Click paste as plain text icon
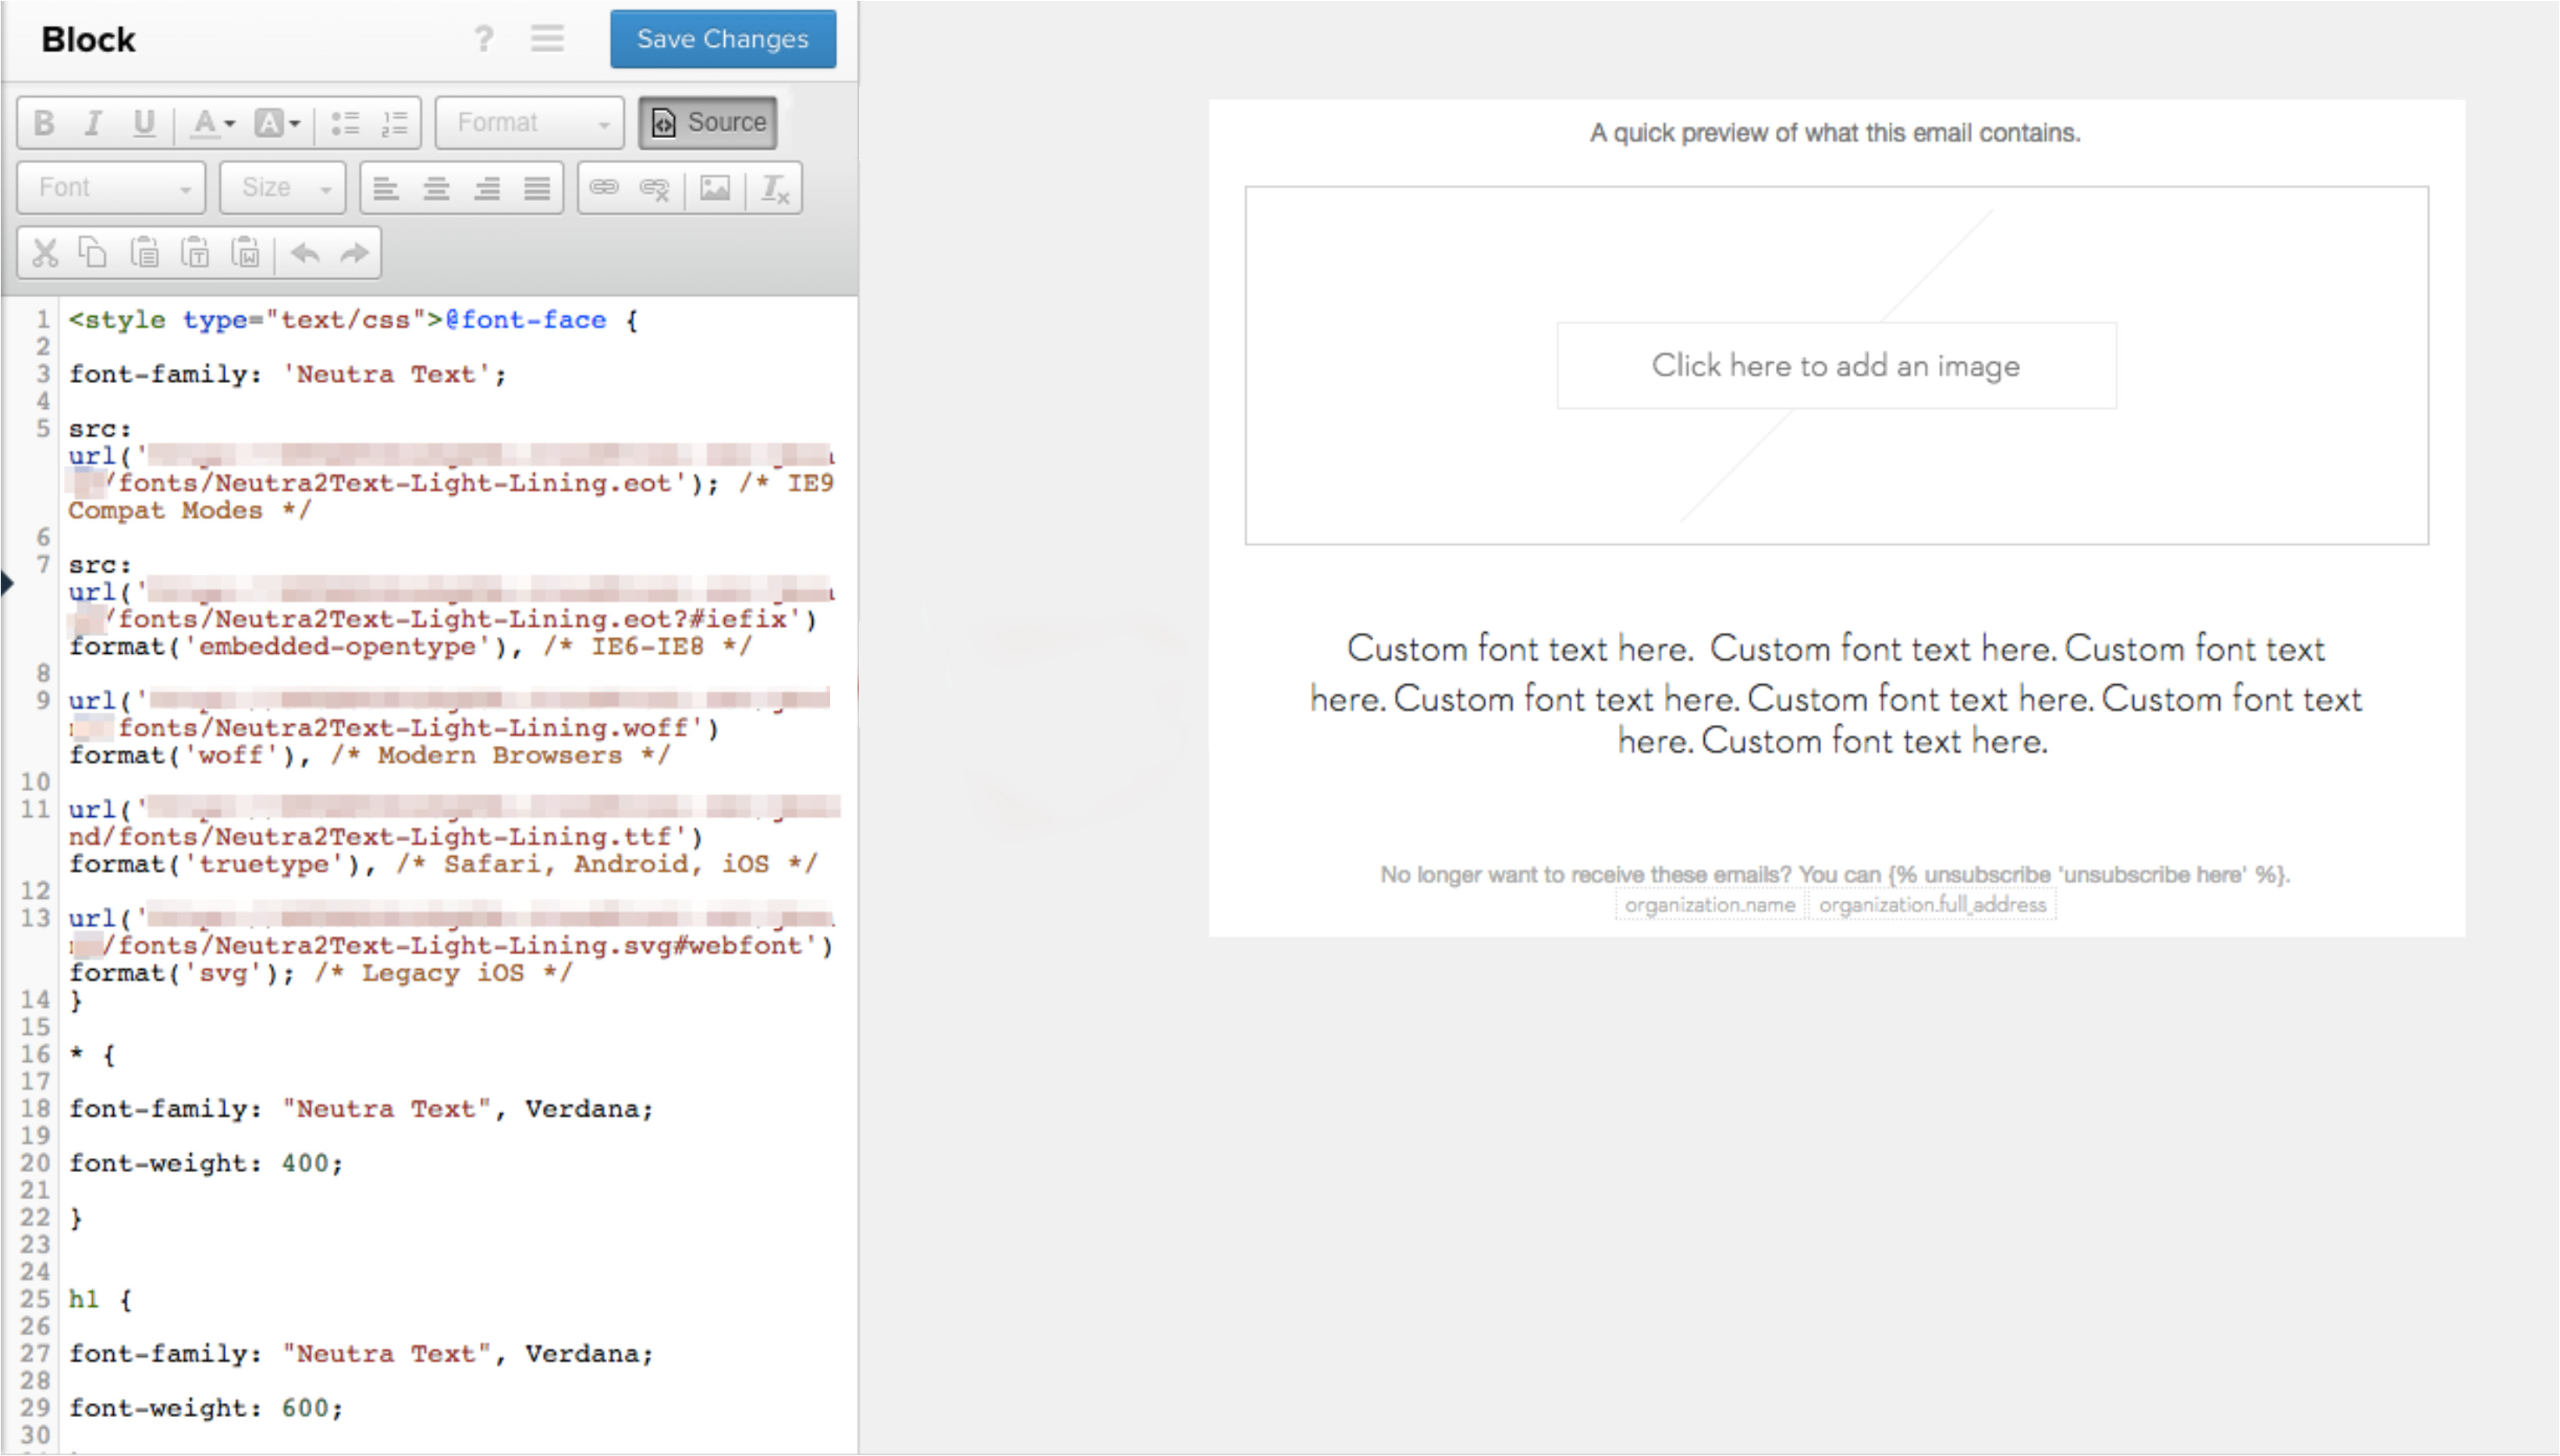This screenshot has height=1456, width=2560. click(x=195, y=253)
